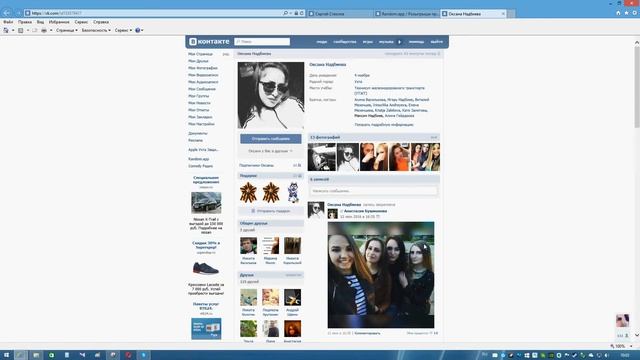Image resolution: width=640 pixels, height=360 pixels.
Task: Click the Отправить сообщение button
Action: pyautogui.click(x=271, y=139)
